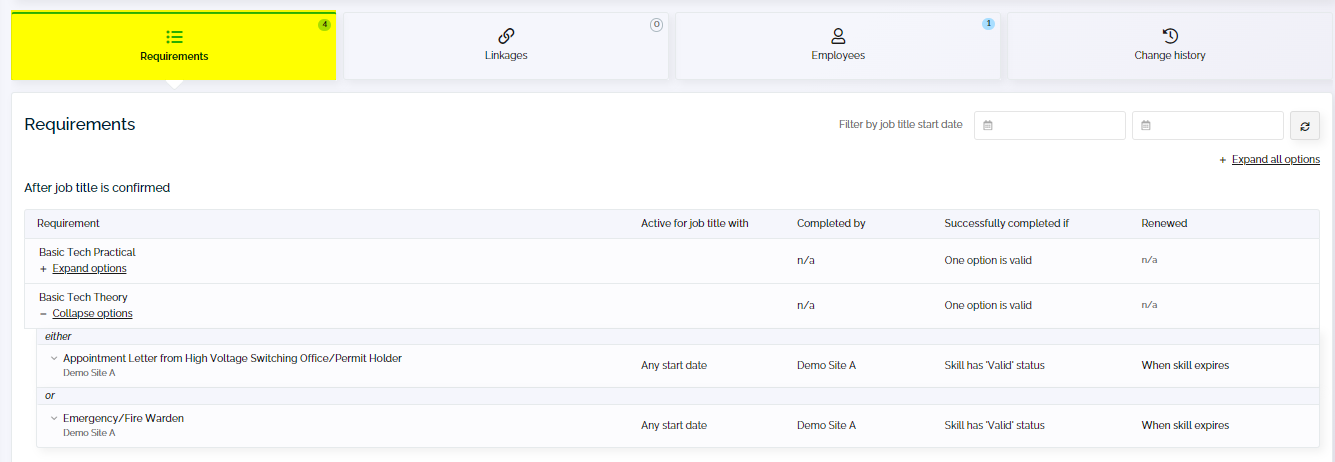
Task: Open the Change history tab
Action: tap(1170, 46)
